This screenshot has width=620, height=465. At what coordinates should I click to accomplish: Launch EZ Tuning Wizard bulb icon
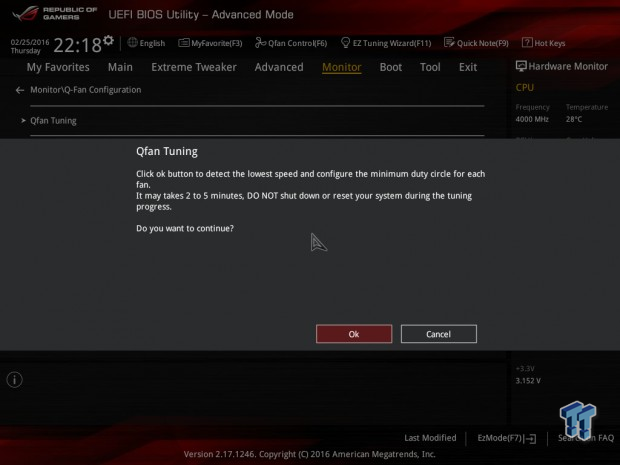(345, 43)
